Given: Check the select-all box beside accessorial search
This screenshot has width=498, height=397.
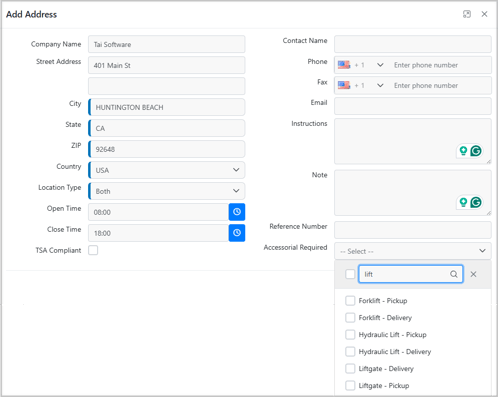Looking at the screenshot, I should tap(350, 274).
